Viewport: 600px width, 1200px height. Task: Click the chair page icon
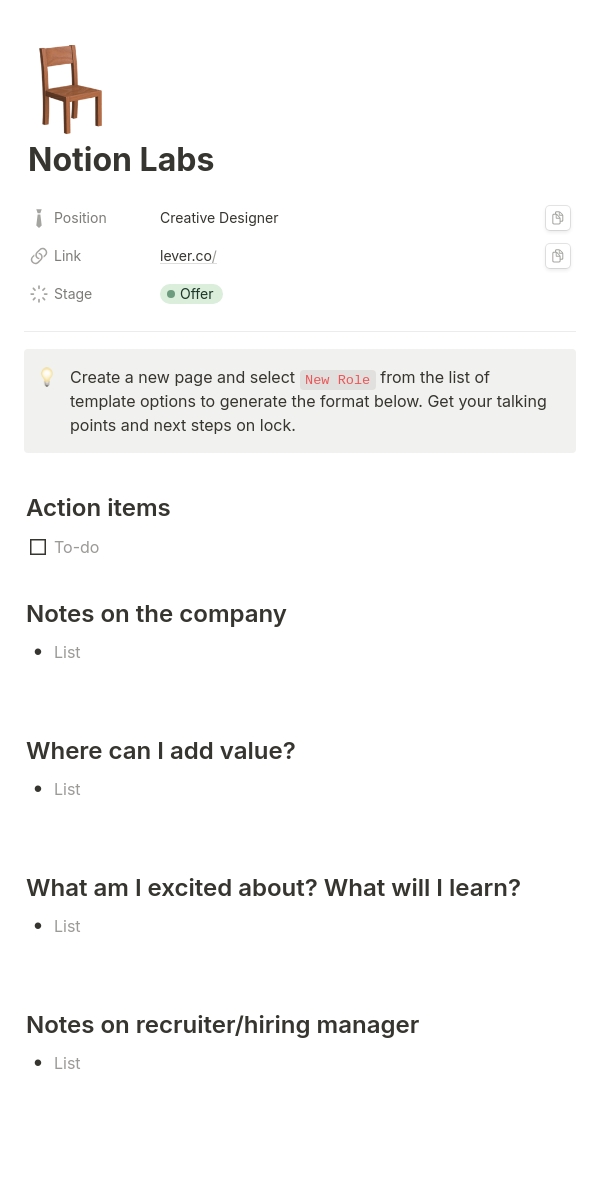coord(71,89)
